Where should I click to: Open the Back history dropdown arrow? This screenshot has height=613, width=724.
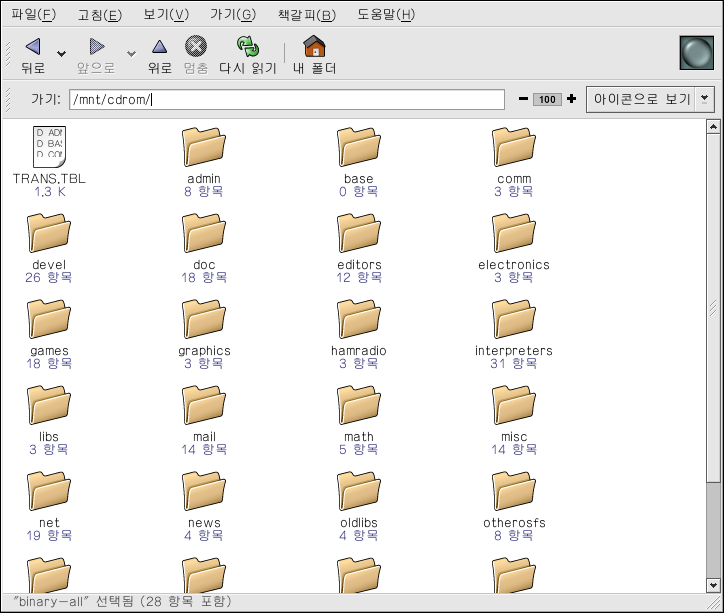(x=62, y=54)
